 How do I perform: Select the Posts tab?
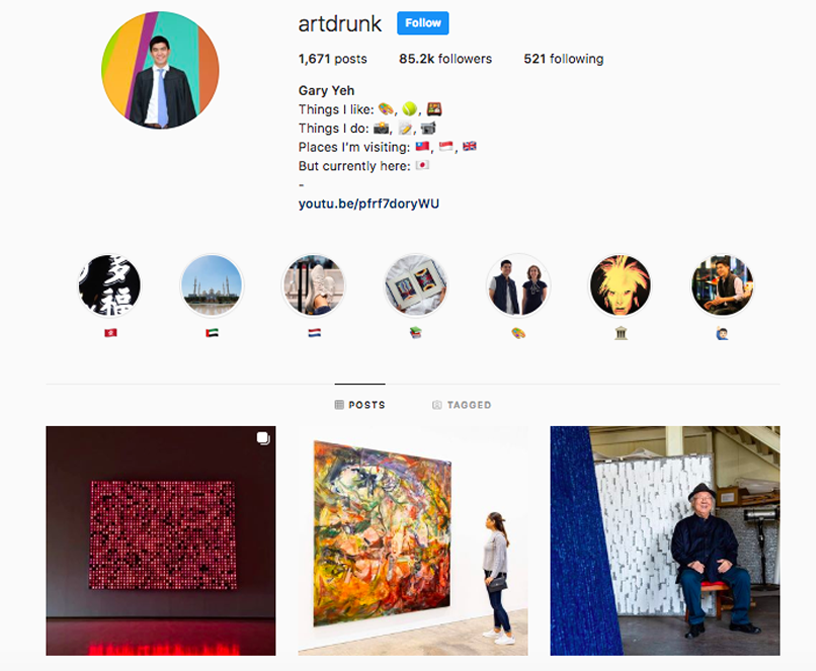pyautogui.click(x=360, y=404)
